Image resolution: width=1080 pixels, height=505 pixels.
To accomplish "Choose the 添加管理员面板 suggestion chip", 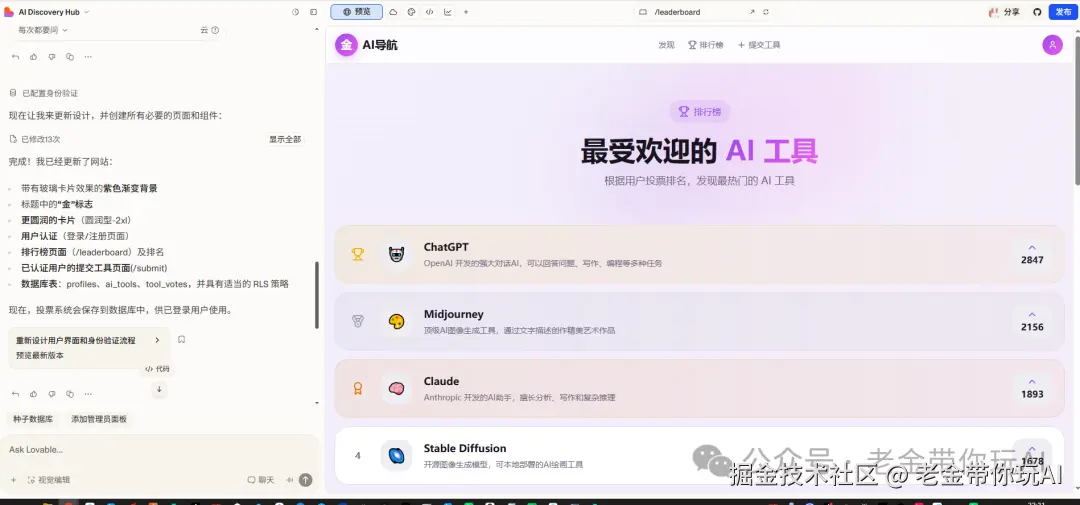I will (98, 419).
